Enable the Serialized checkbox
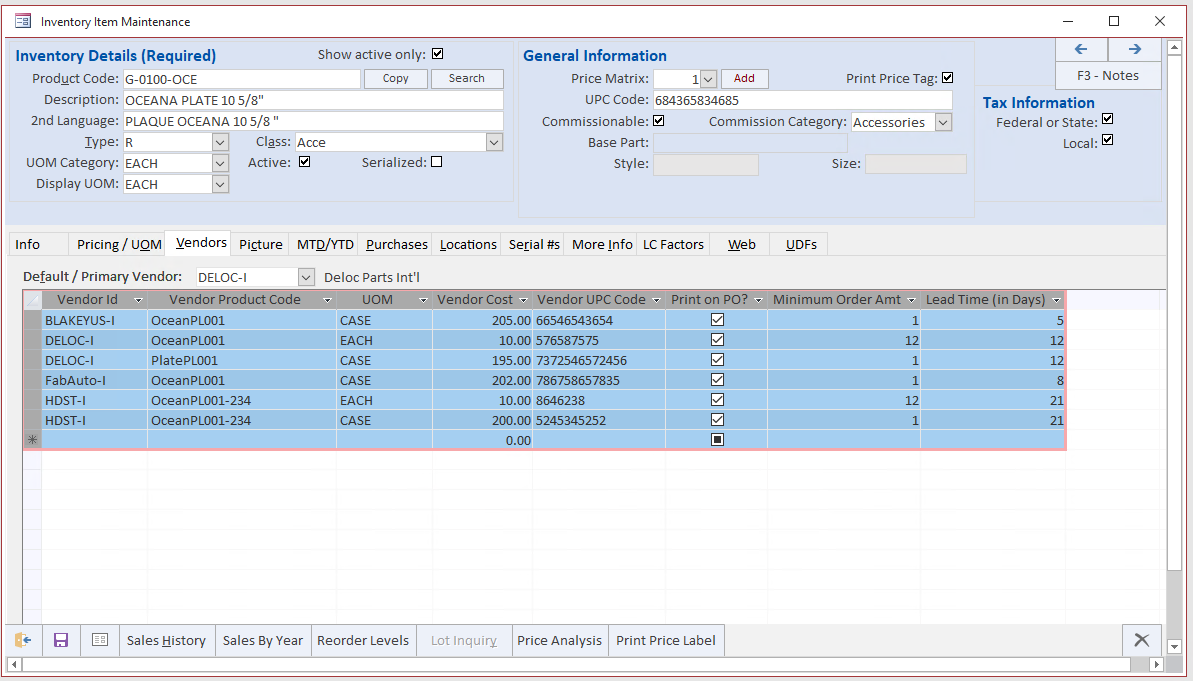The height and width of the screenshot is (681, 1193). click(436, 162)
